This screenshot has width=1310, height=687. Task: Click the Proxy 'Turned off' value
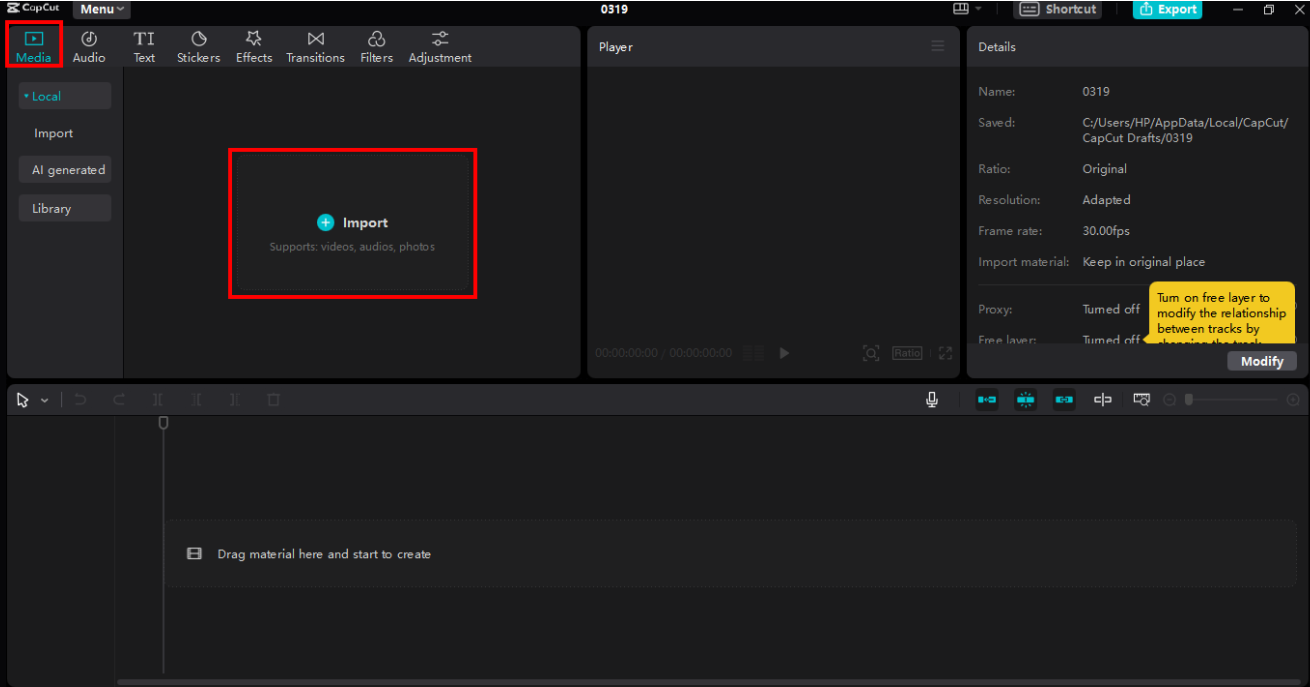(x=1111, y=309)
